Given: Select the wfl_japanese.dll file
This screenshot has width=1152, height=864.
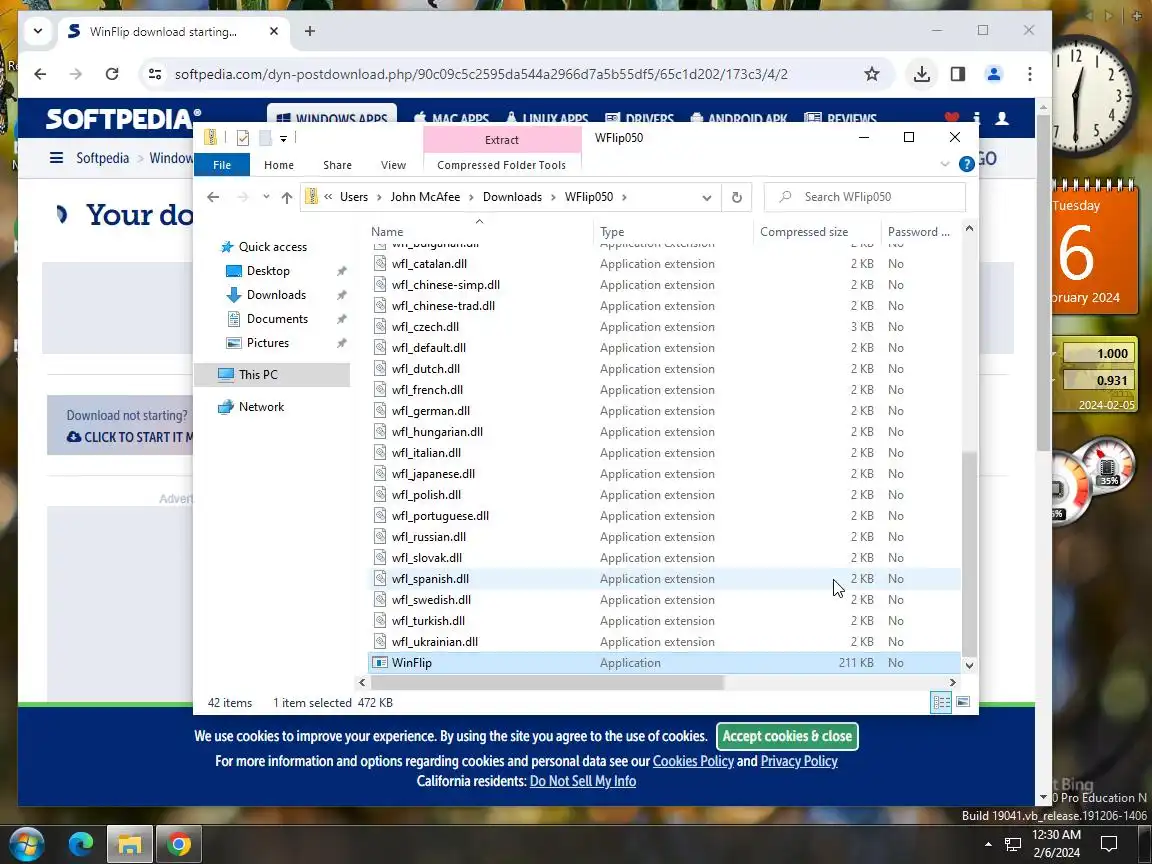Looking at the screenshot, I should click(663, 474).
